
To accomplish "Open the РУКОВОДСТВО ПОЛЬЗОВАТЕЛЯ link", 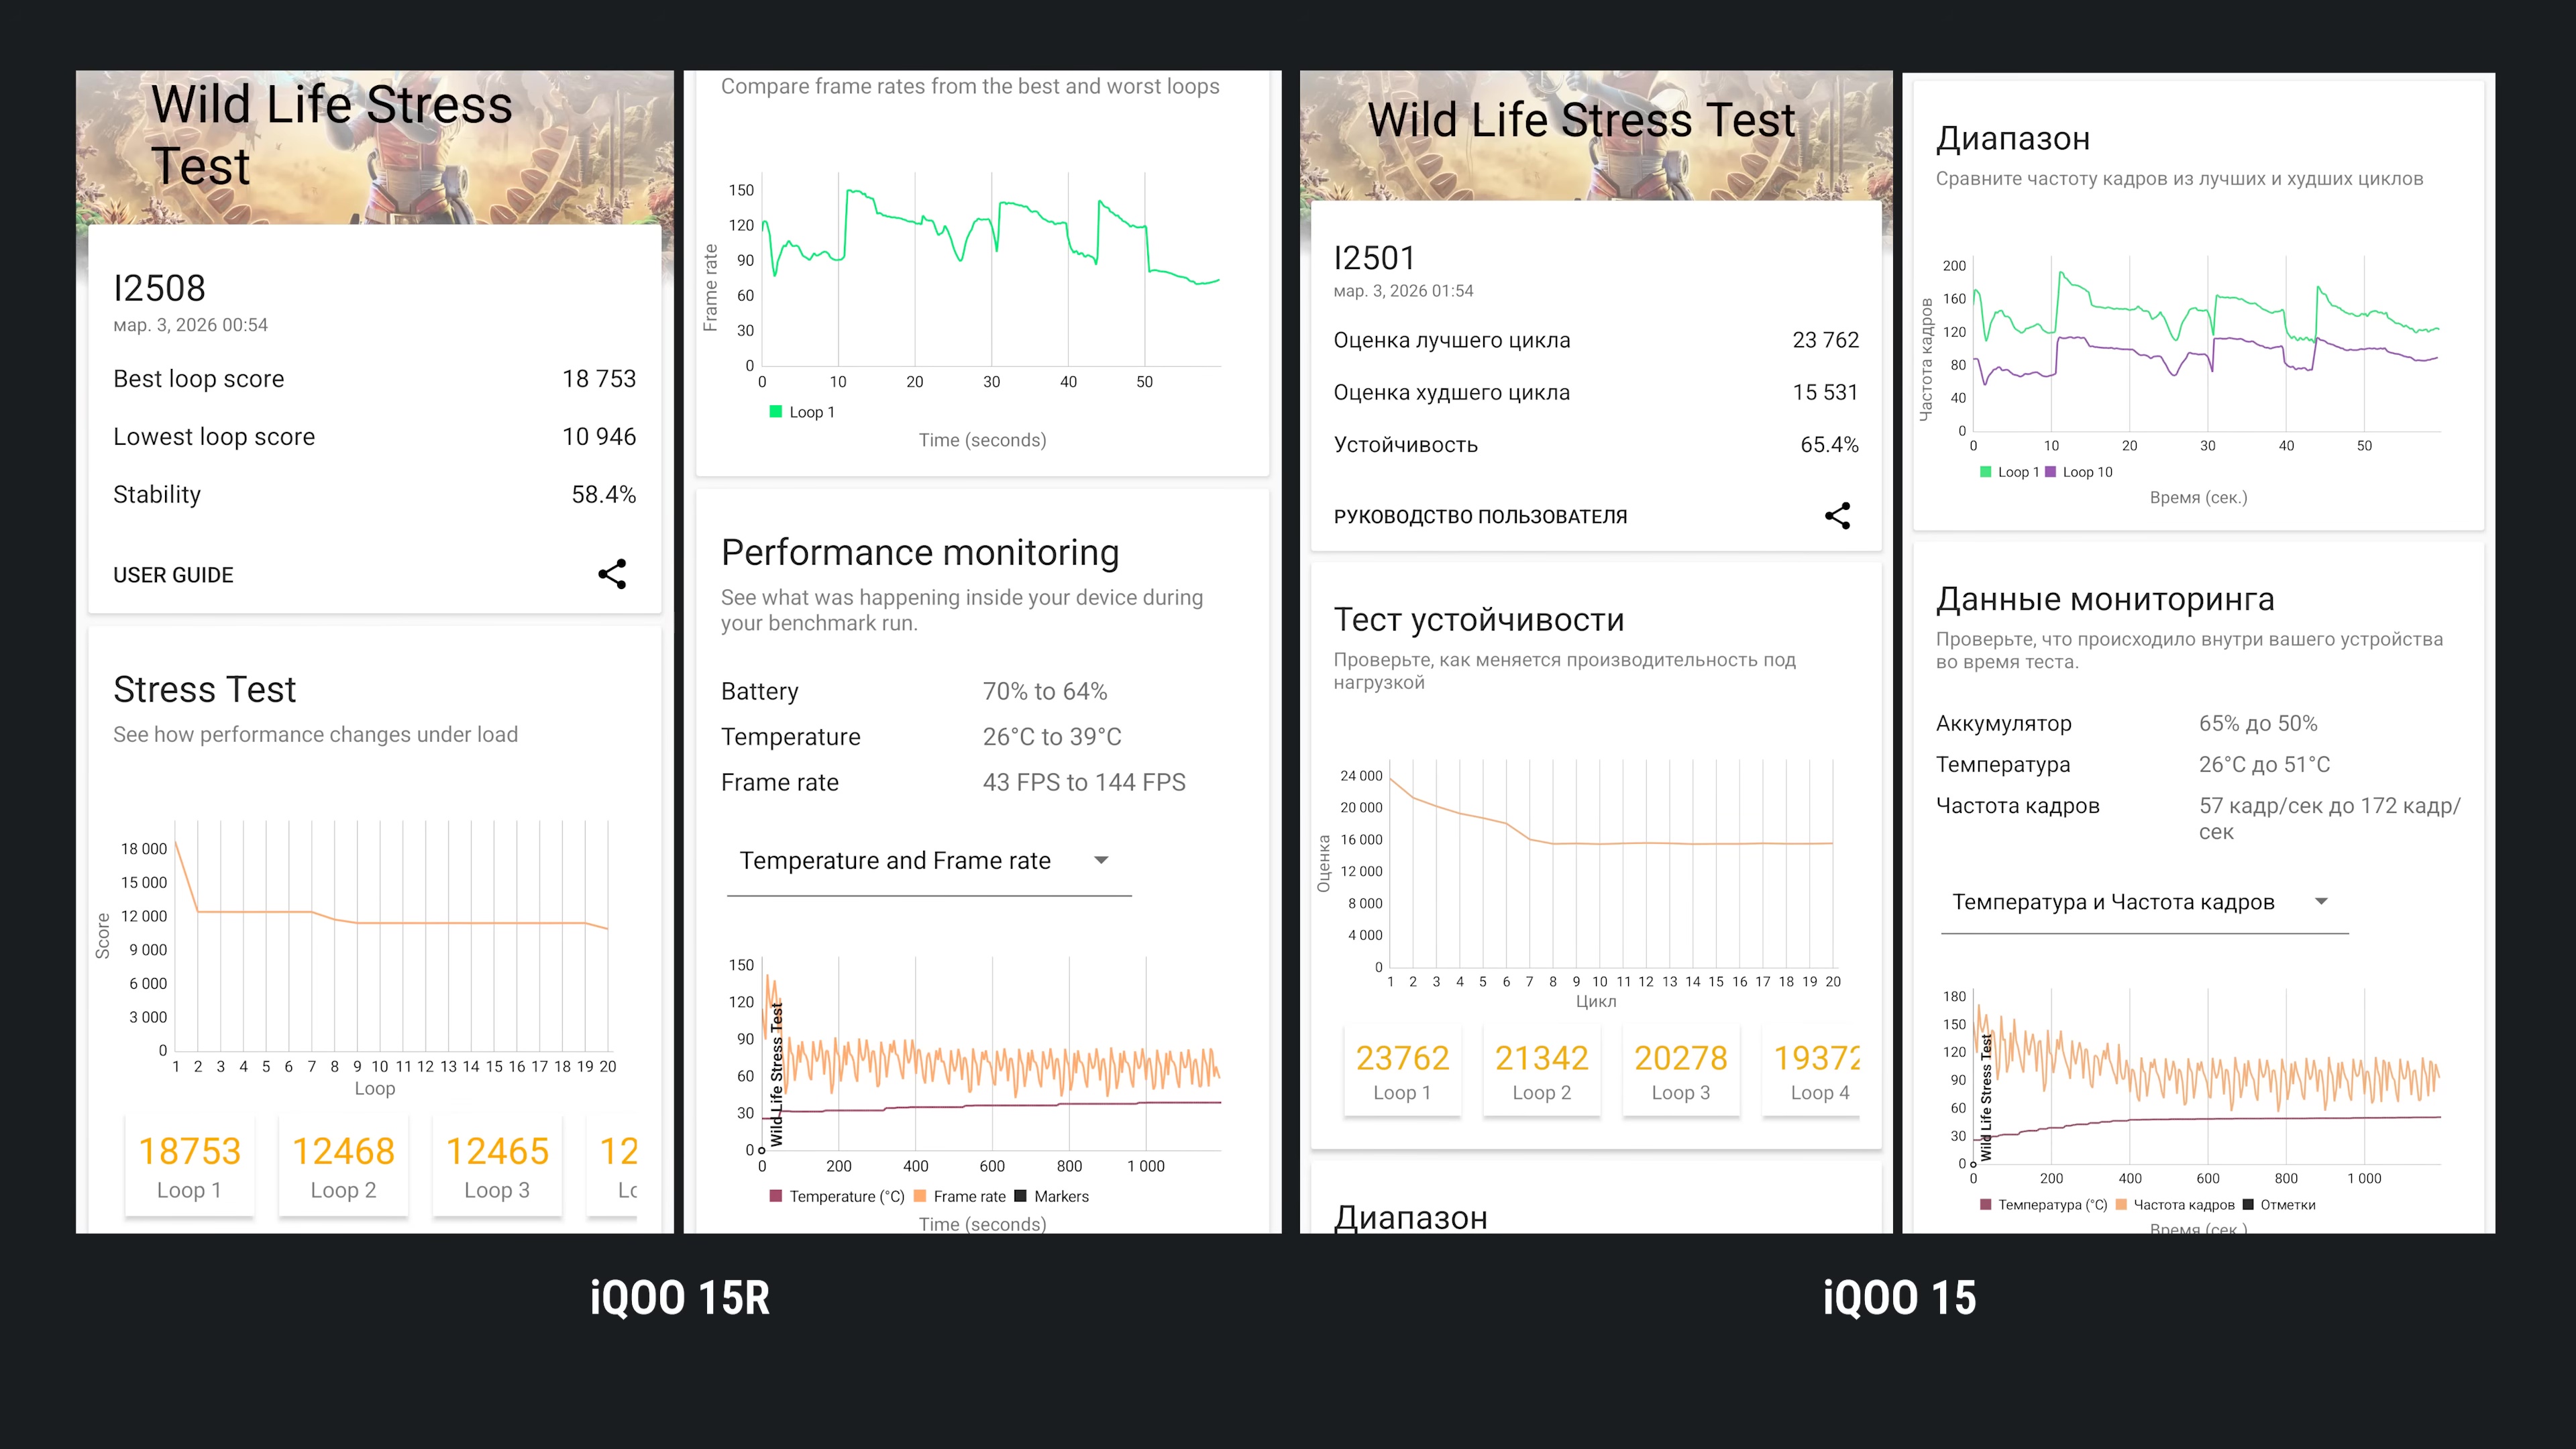I will [x=1480, y=517].
